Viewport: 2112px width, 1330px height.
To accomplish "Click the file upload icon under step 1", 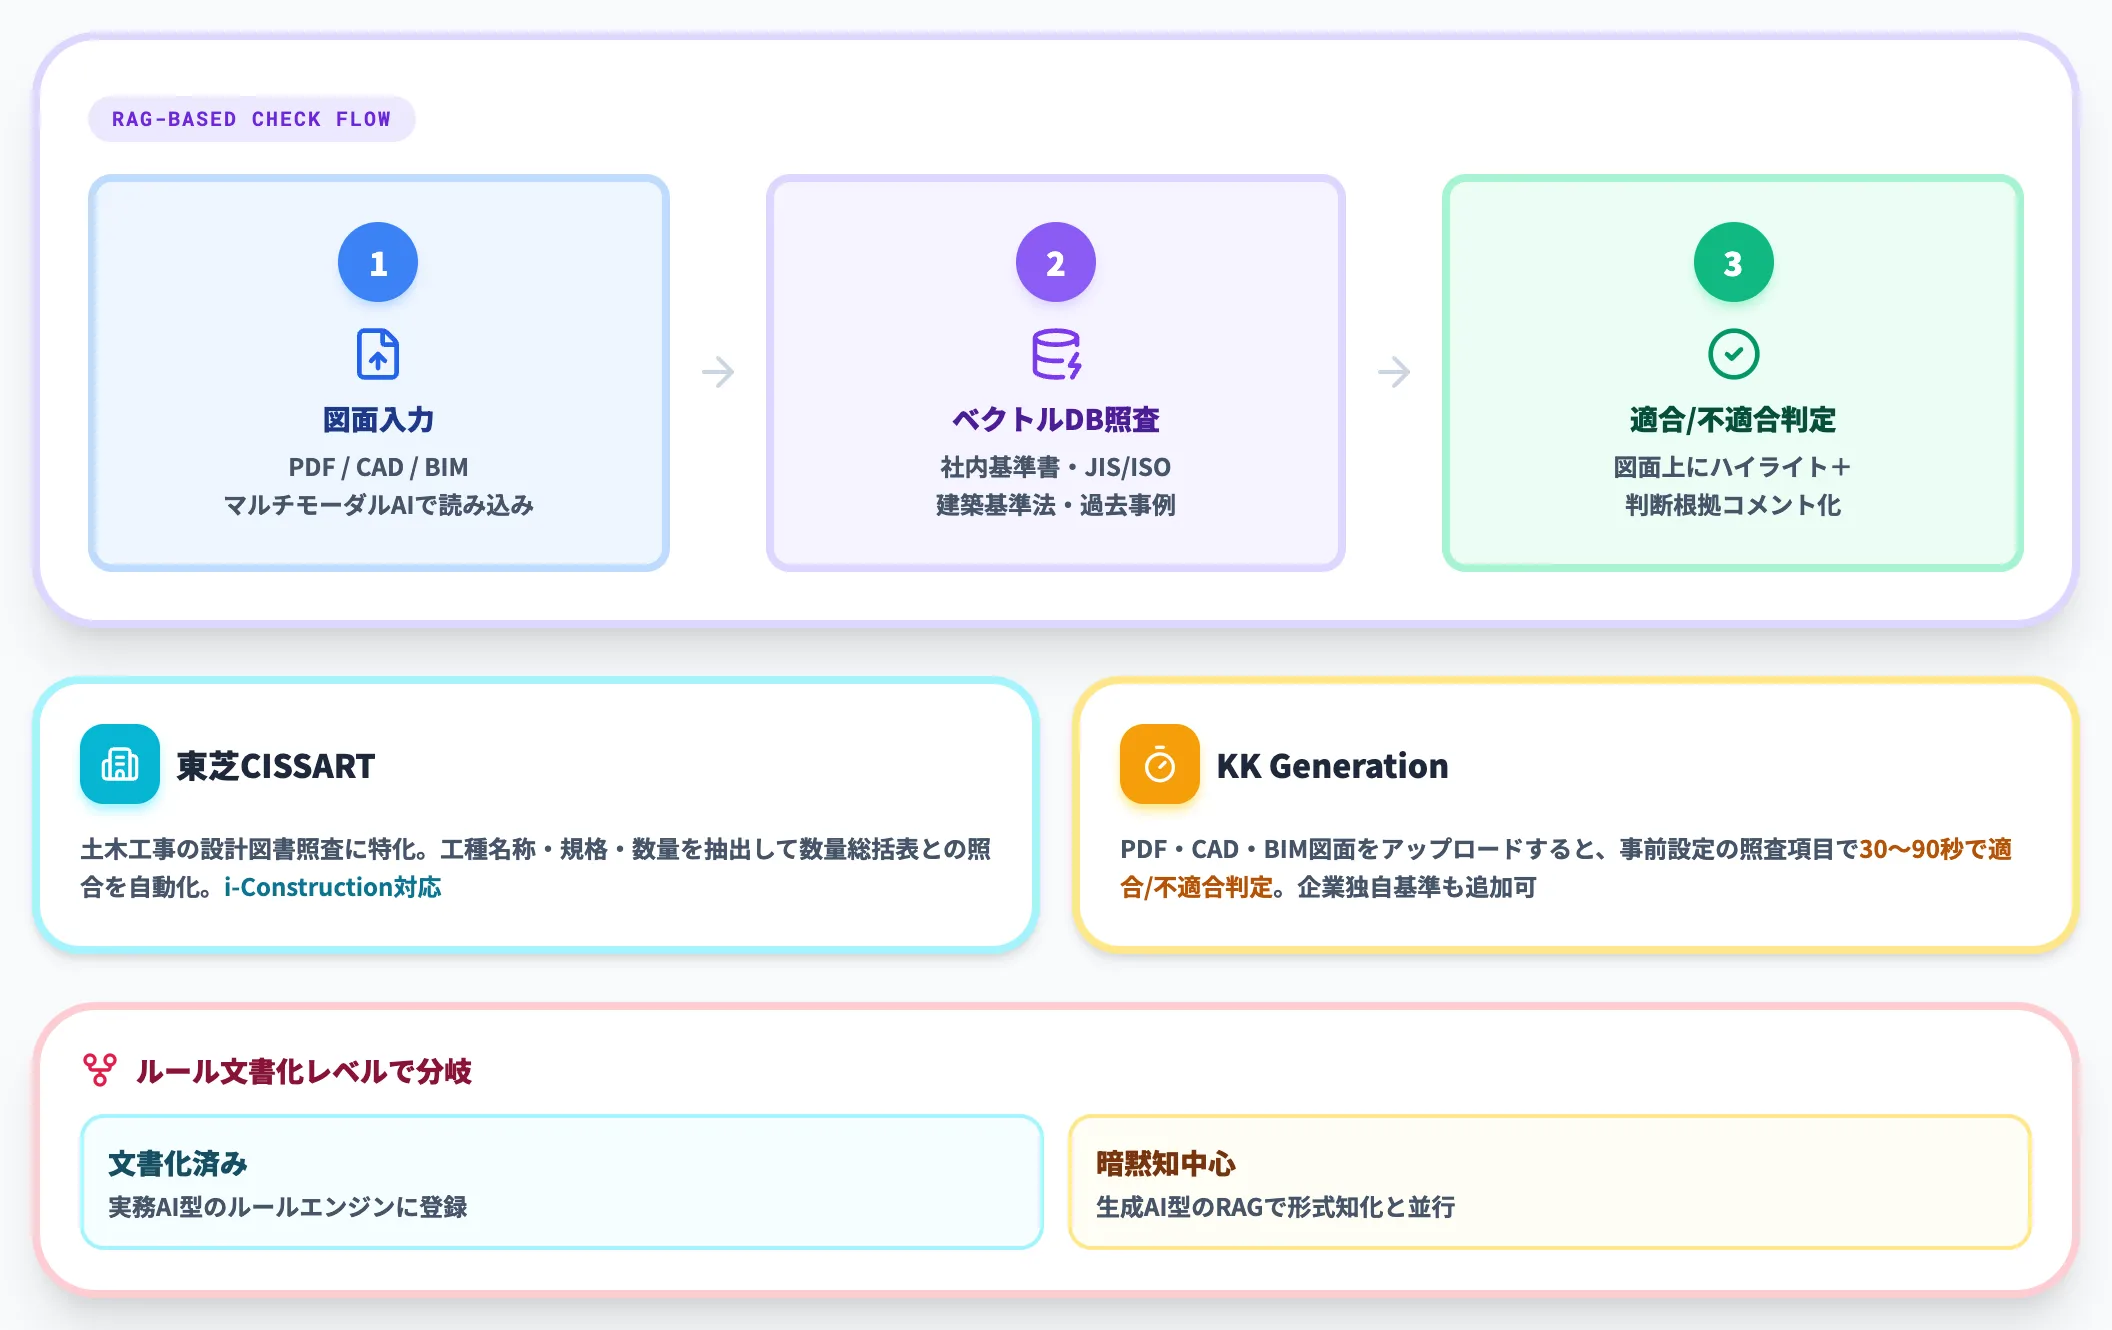I will pos(378,354).
